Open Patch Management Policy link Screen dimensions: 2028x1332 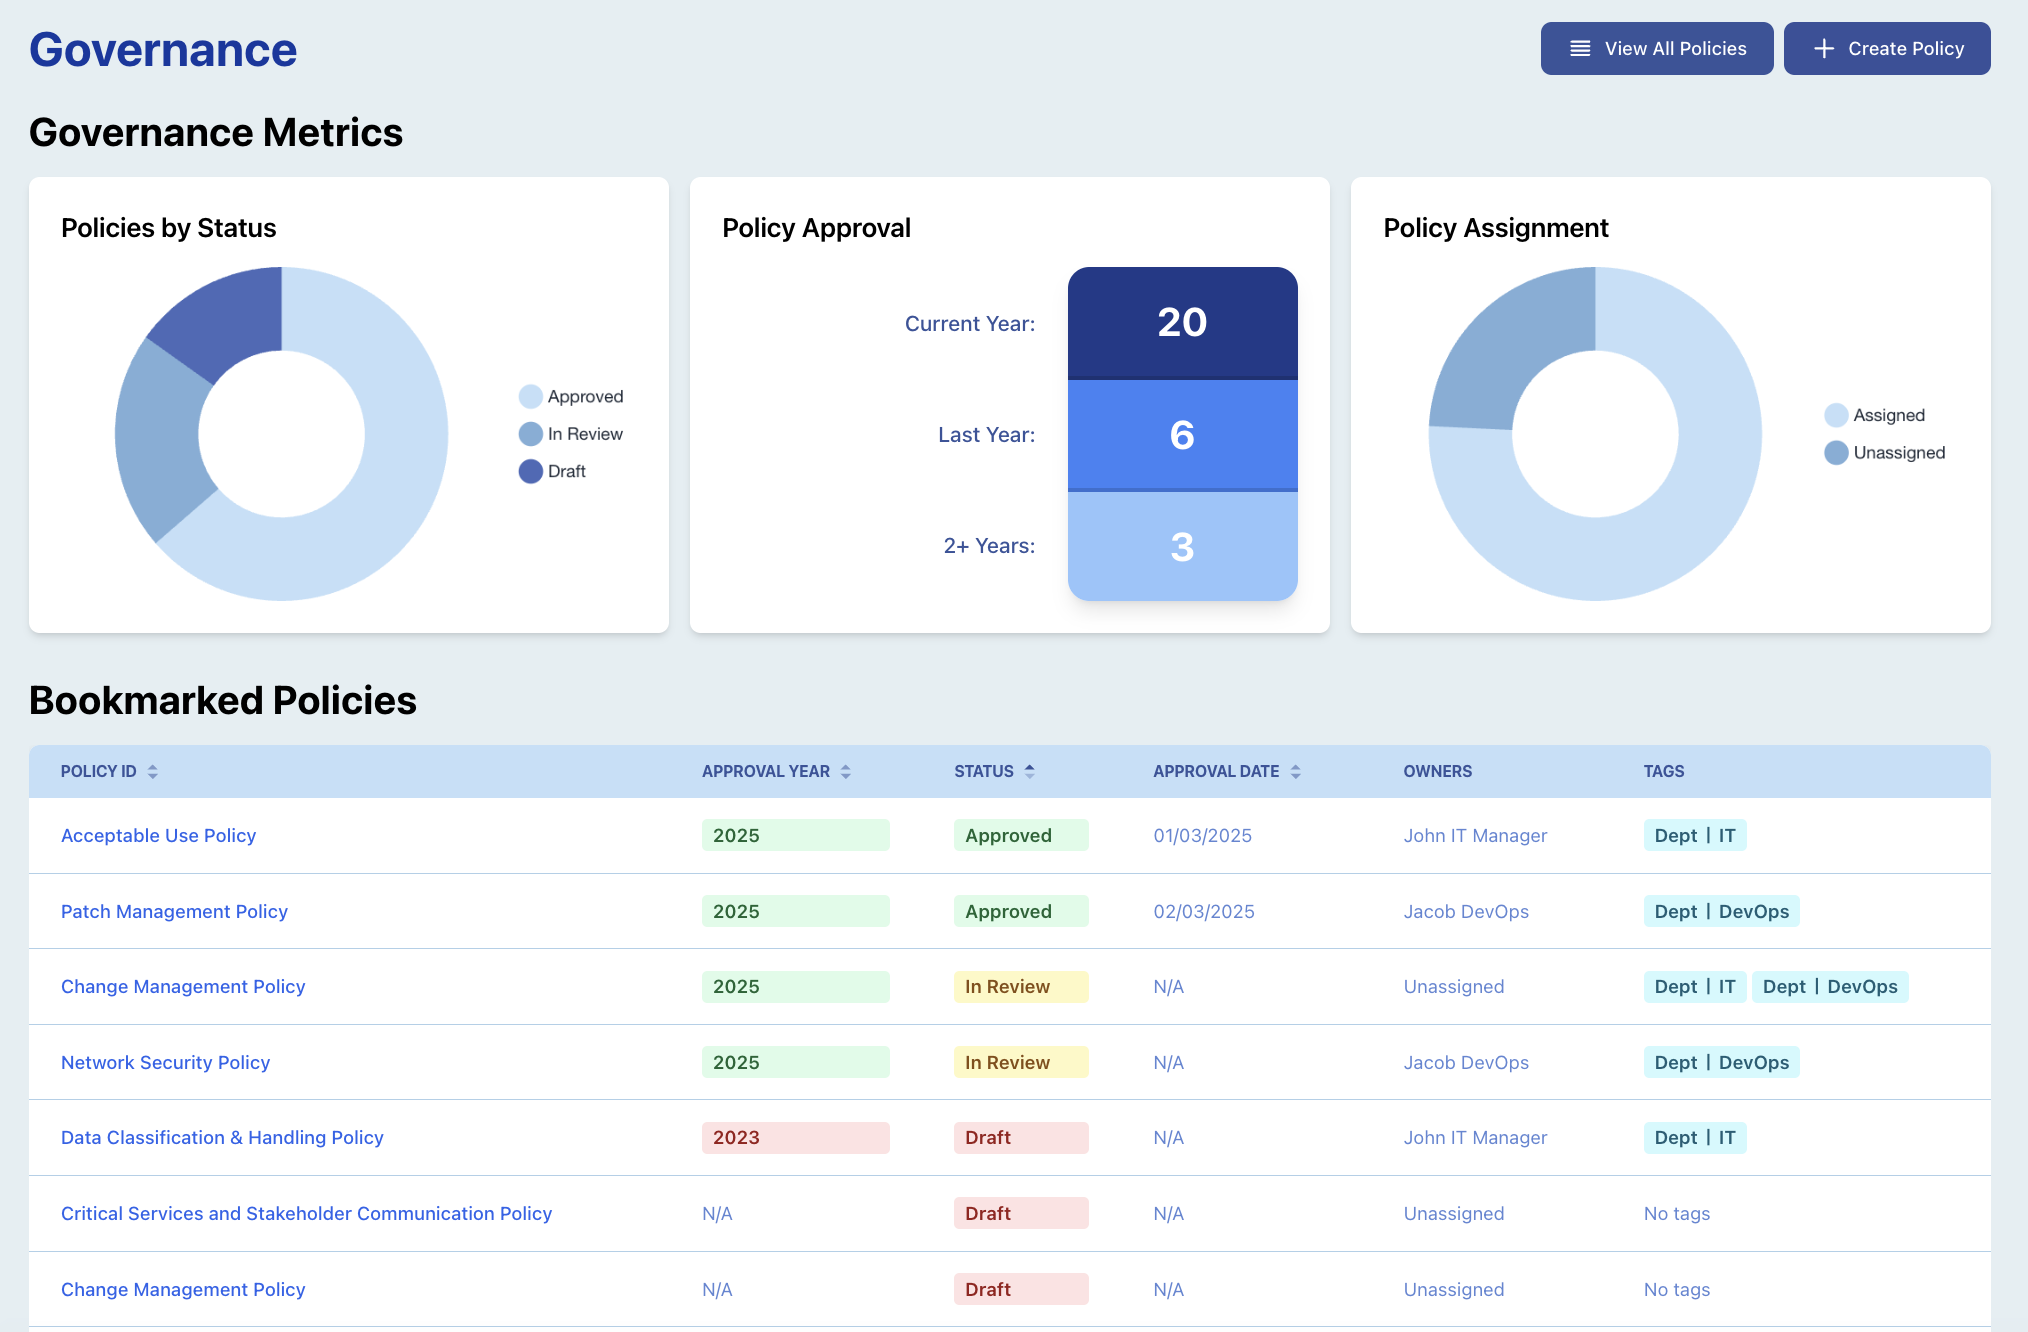174,912
